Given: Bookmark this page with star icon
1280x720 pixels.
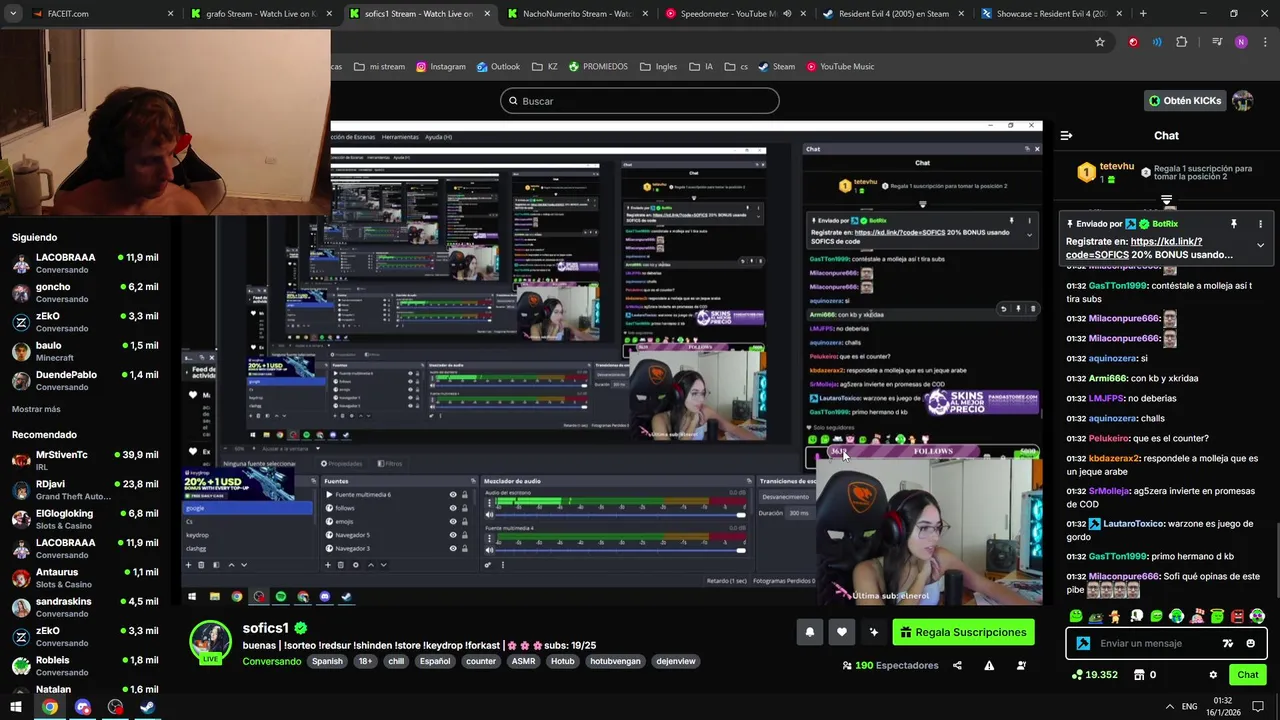Looking at the screenshot, I should coord(1100,42).
